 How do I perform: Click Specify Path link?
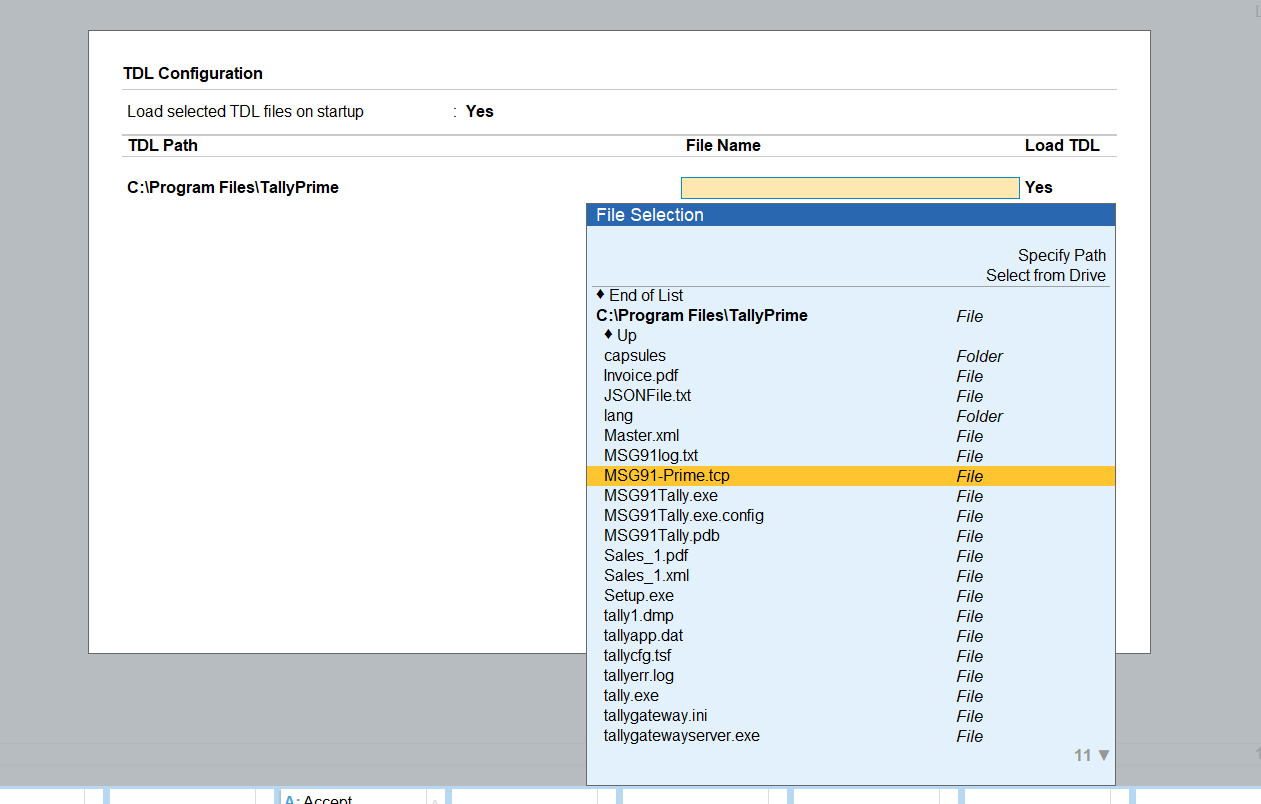pos(1061,256)
